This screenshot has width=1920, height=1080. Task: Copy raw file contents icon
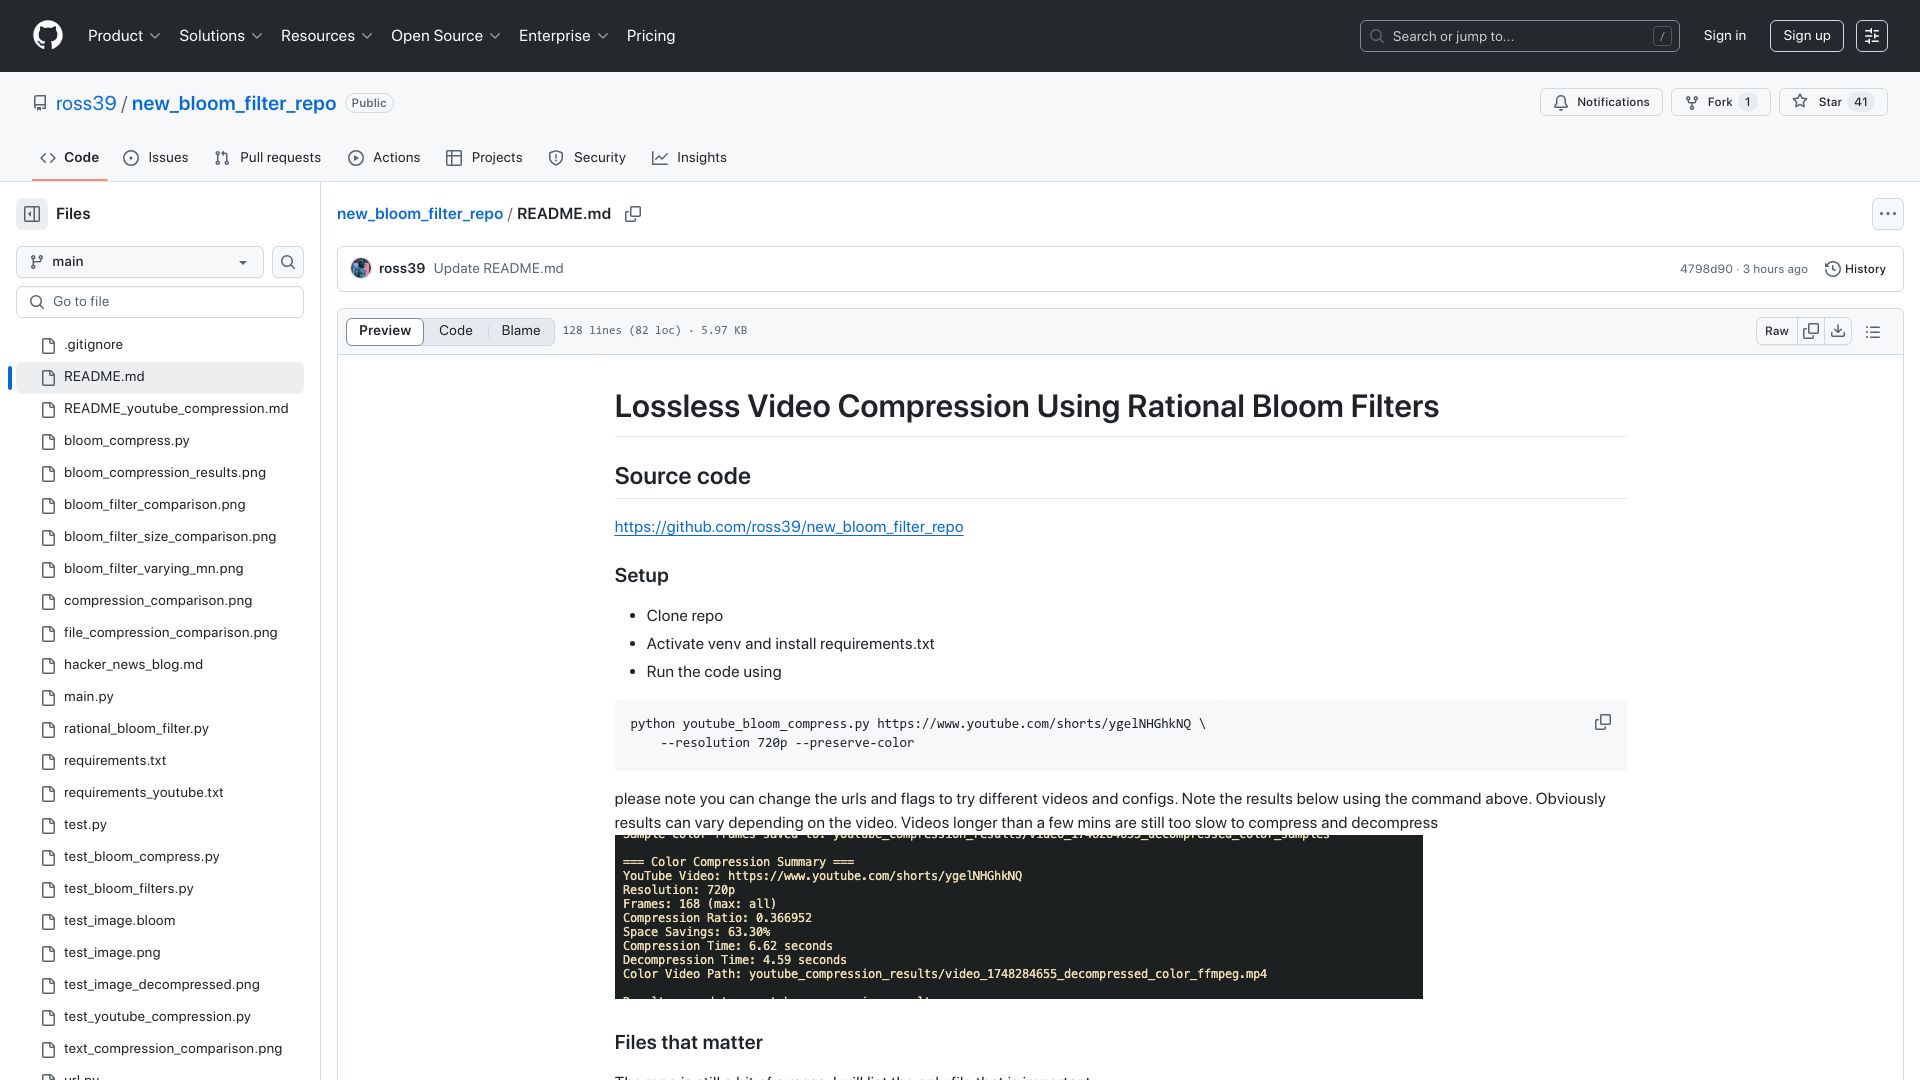click(1811, 331)
